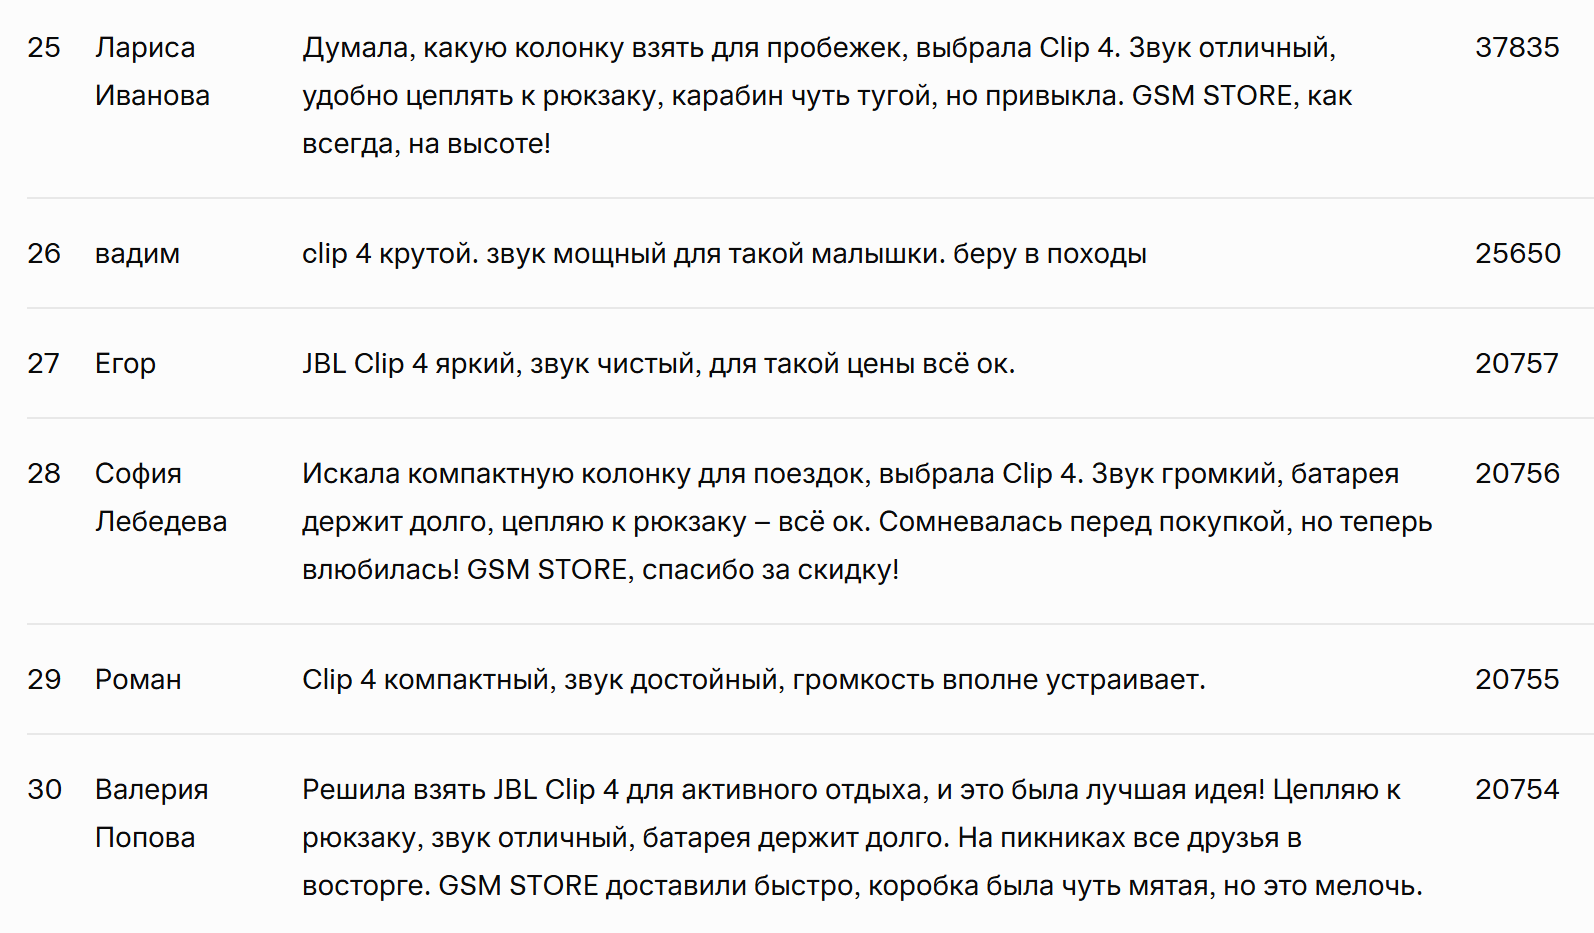
Task: Select the name вадим
Action: click(137, 254)
